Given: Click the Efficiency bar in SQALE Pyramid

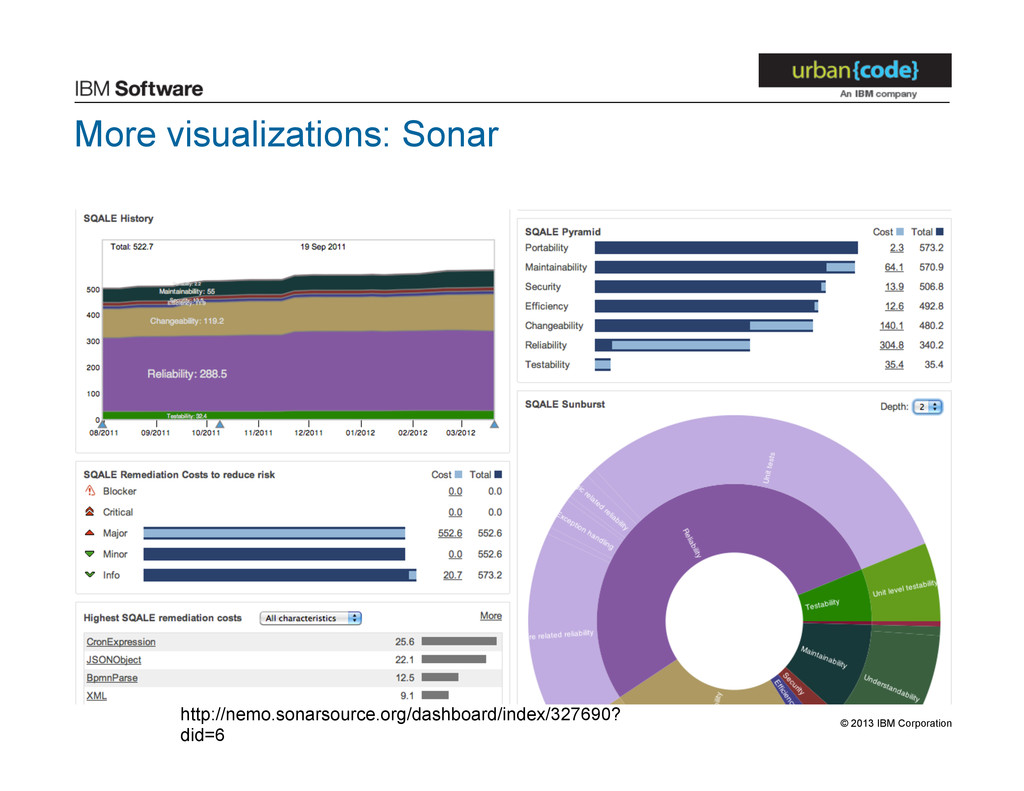Looking at the screenshot, I should (x=707, y=306).
